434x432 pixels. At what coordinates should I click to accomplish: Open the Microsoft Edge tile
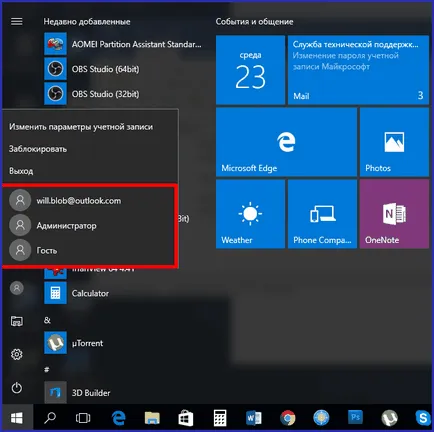(x=286, y=142)
